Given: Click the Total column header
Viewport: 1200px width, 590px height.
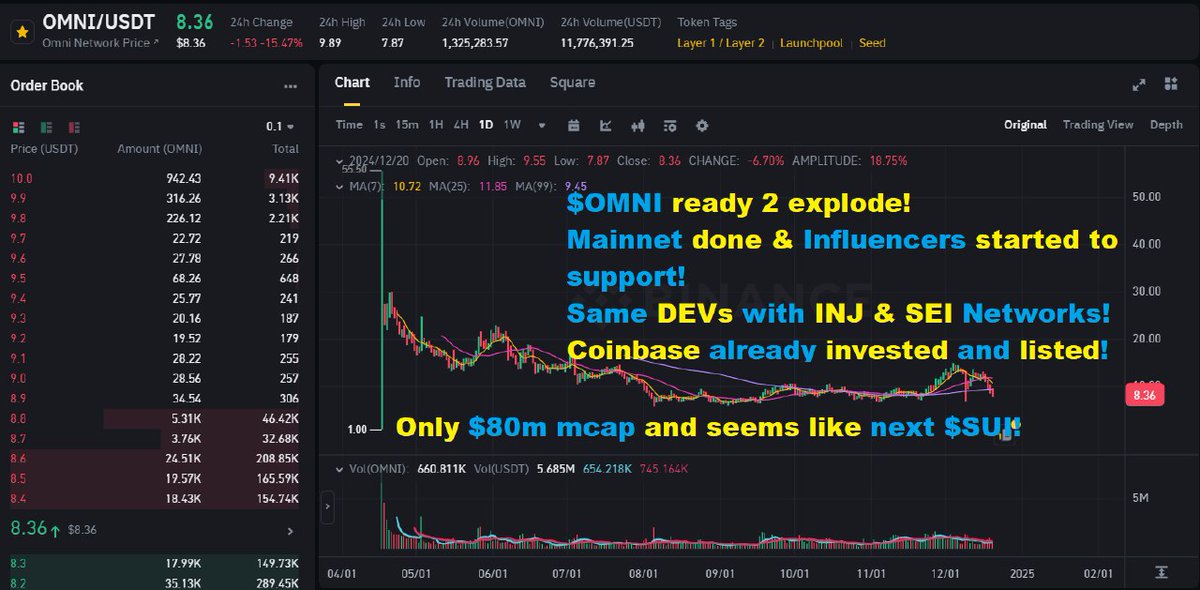Looking at the screenshot, I should 285,149.
